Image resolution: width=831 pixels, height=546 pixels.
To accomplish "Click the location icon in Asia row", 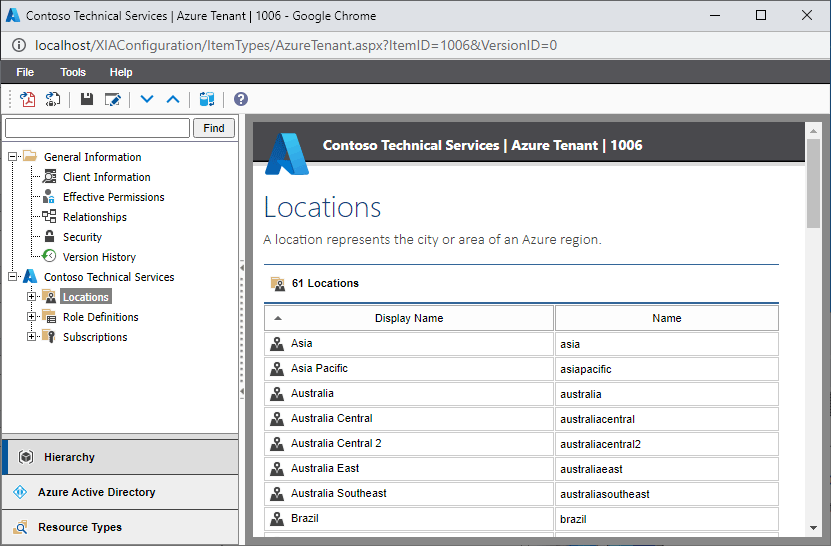I will 277,344.
